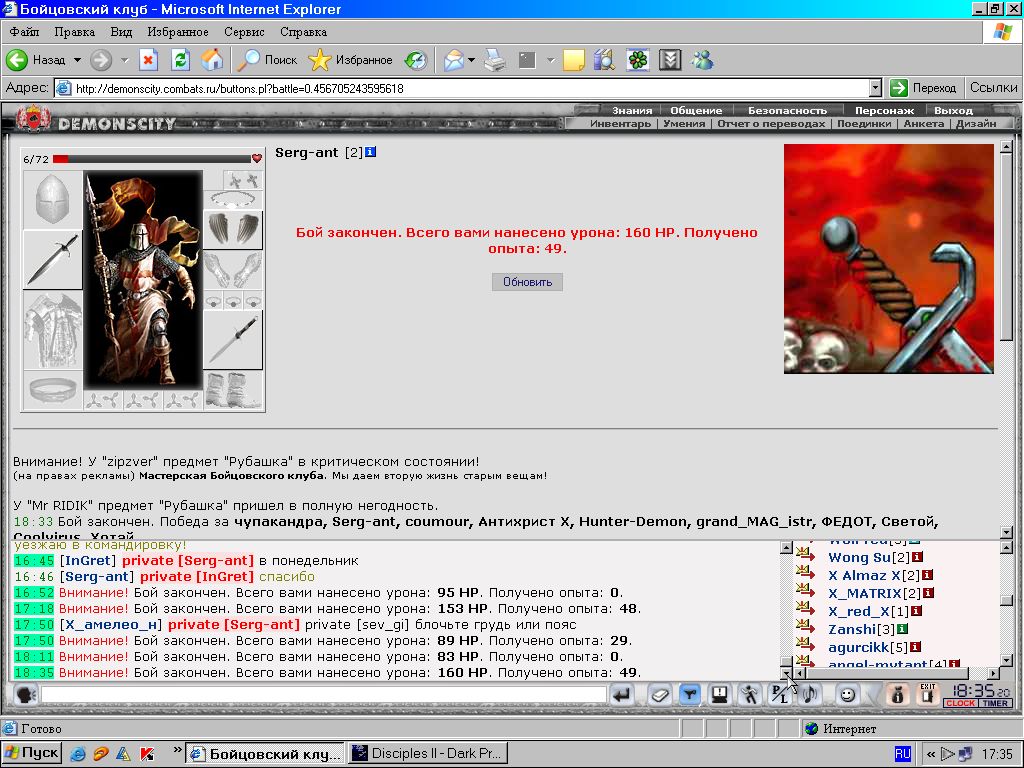1024x768 pixels.
Task: Toggle the blue chat filter icon
Action: tap(690, 695)
